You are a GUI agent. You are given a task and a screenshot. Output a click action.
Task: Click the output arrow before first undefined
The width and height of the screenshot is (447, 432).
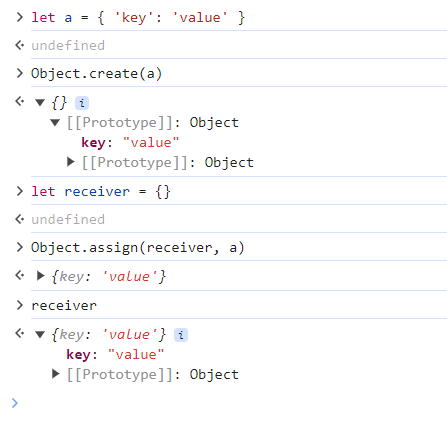(x=20, y=45)
